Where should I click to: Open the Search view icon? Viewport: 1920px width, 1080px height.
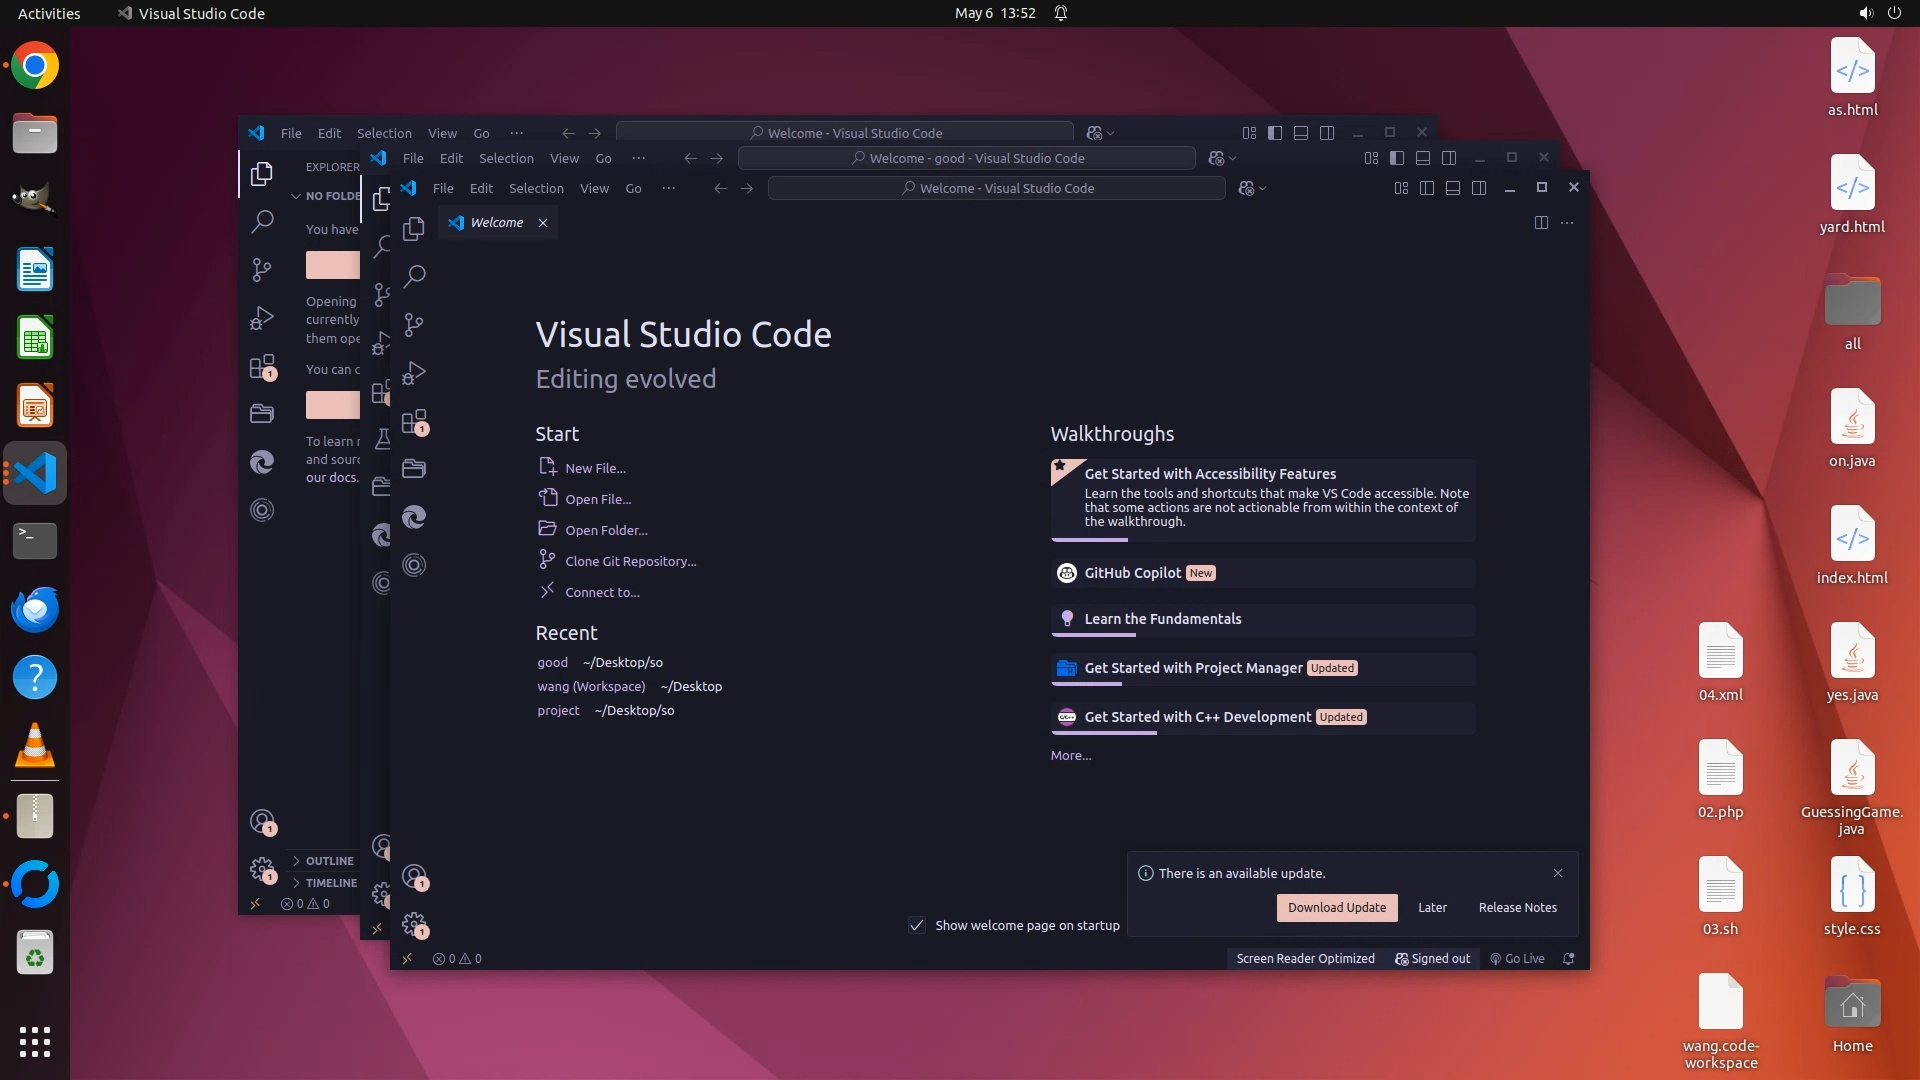point(414,276)
